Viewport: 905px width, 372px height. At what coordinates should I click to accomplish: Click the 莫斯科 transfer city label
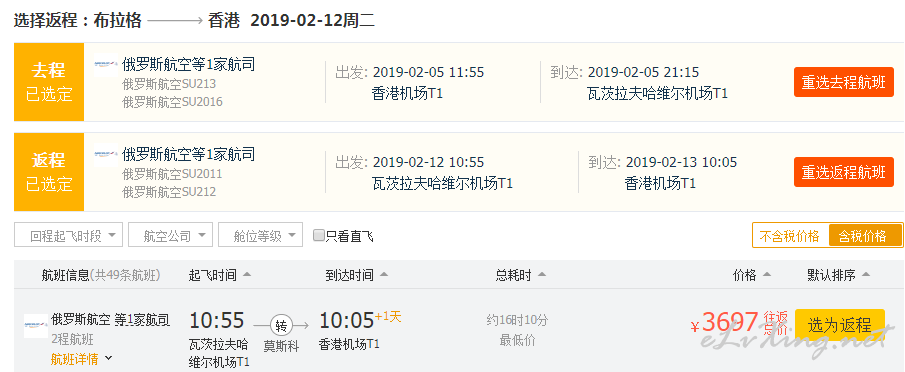tap(281, 347)
